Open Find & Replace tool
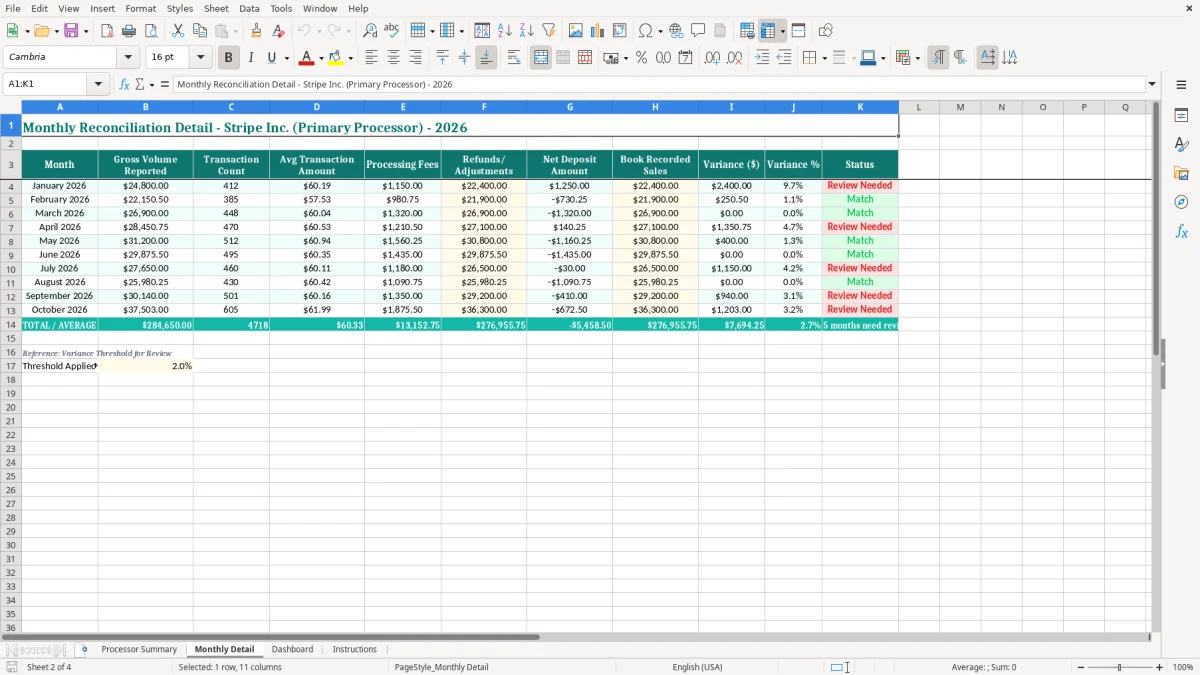This screenshot has height=675, width=1200. [370, 31]
